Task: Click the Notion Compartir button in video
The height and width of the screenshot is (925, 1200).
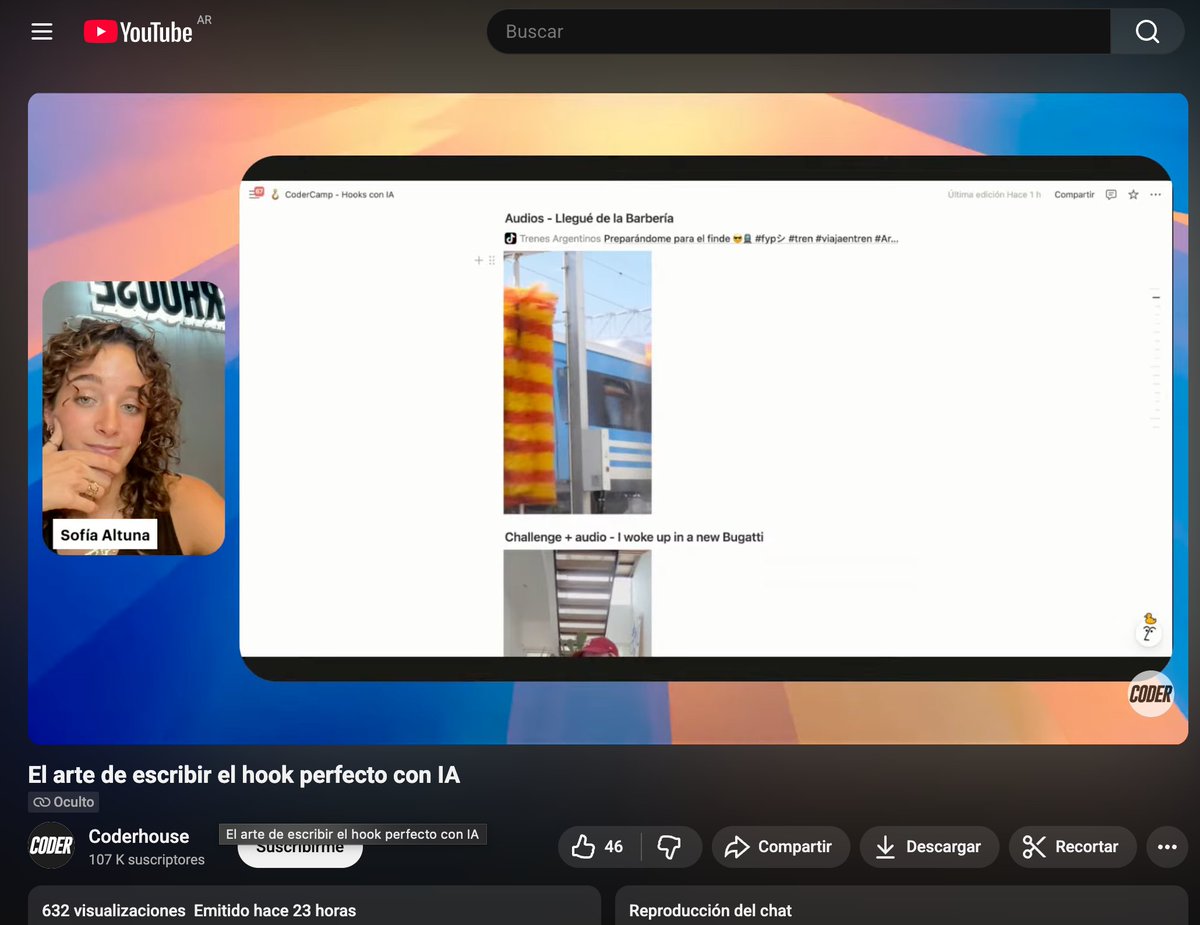Action: [x=1074, y=195]
